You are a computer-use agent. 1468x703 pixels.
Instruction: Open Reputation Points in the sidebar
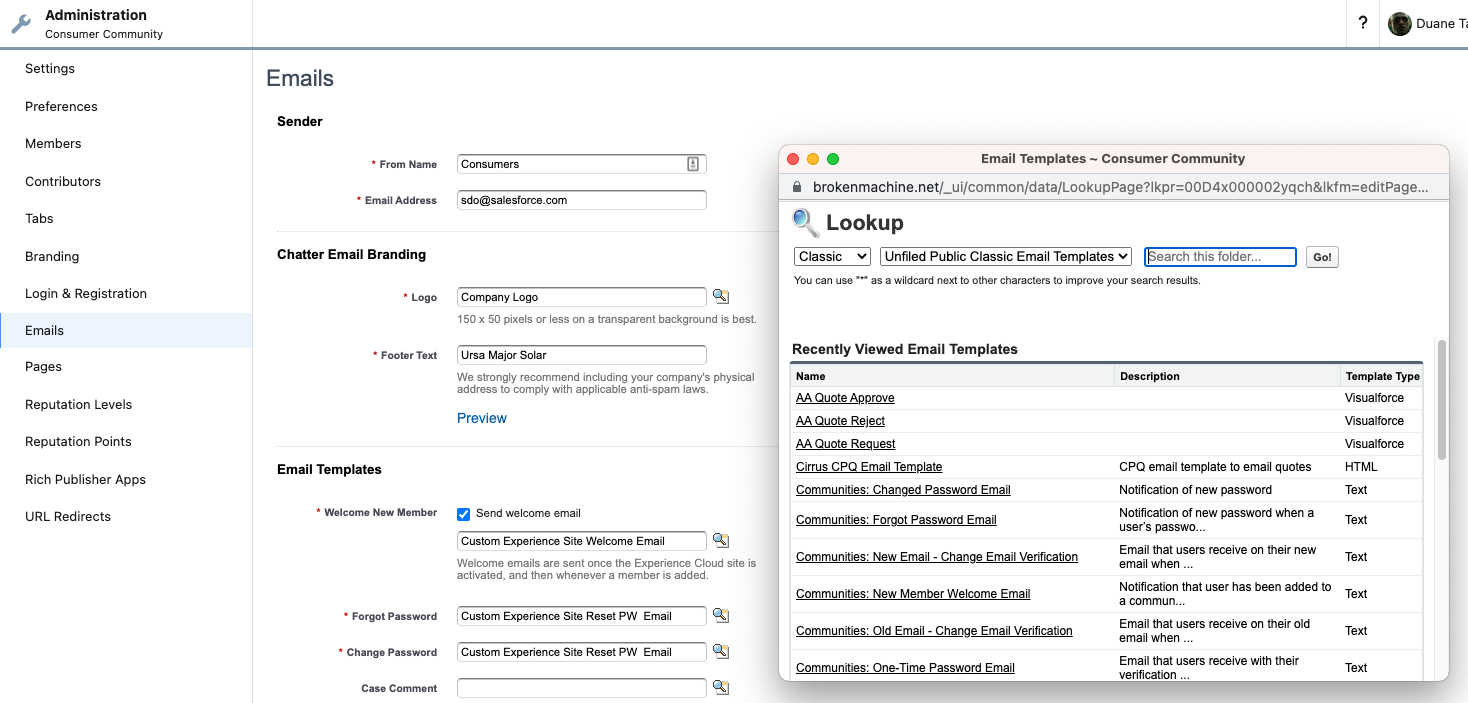(x=78, y=441)
